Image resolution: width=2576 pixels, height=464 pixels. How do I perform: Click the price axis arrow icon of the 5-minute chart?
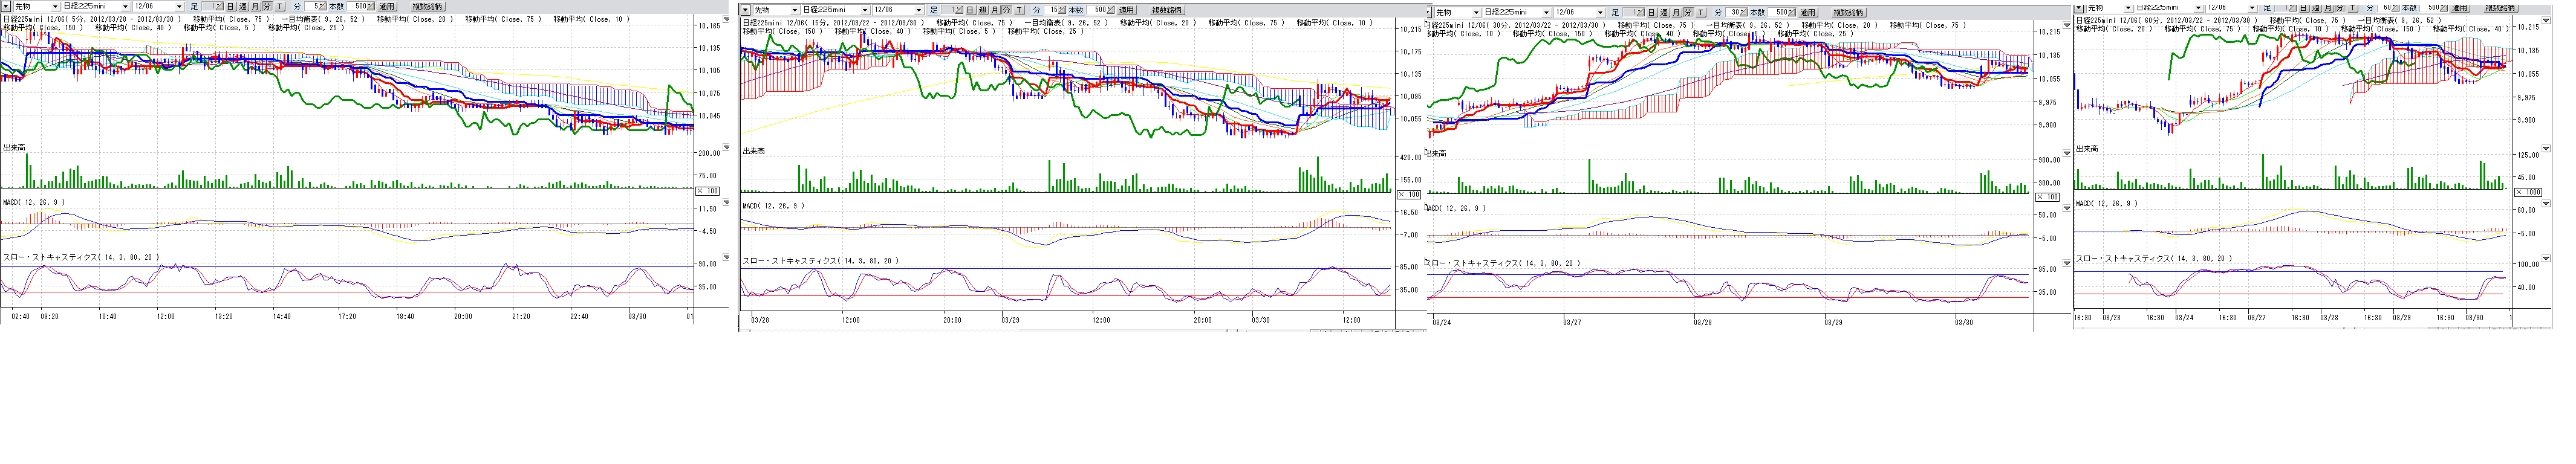tap(727, 19)
